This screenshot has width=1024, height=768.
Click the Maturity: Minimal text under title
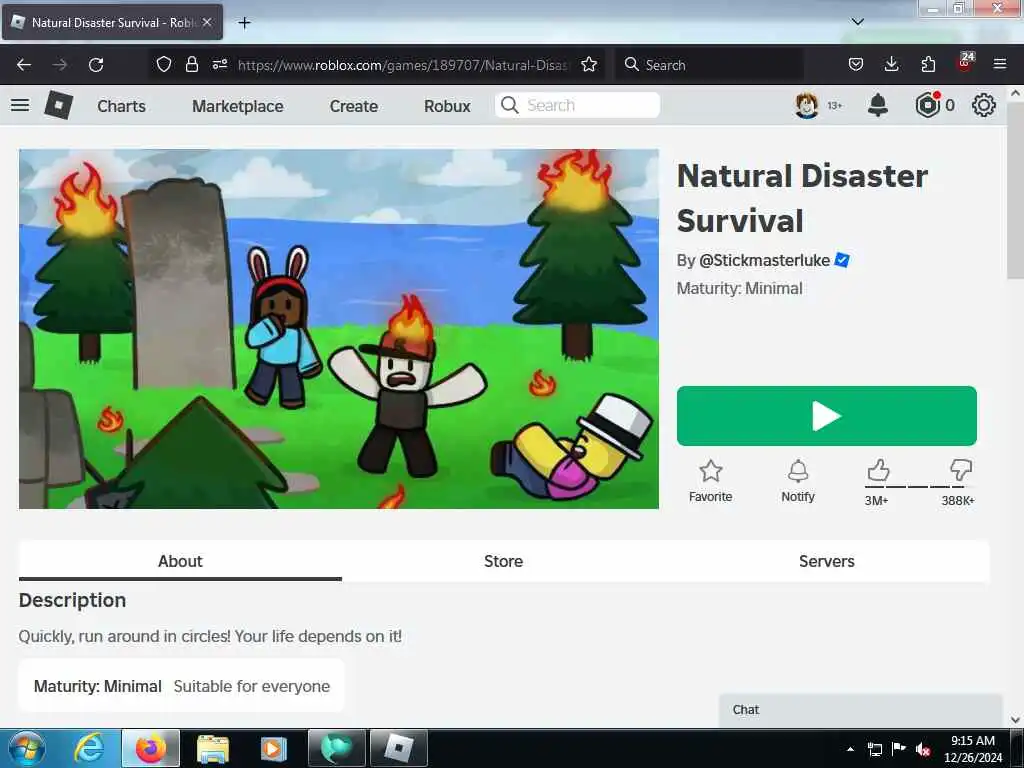(739, 288)
